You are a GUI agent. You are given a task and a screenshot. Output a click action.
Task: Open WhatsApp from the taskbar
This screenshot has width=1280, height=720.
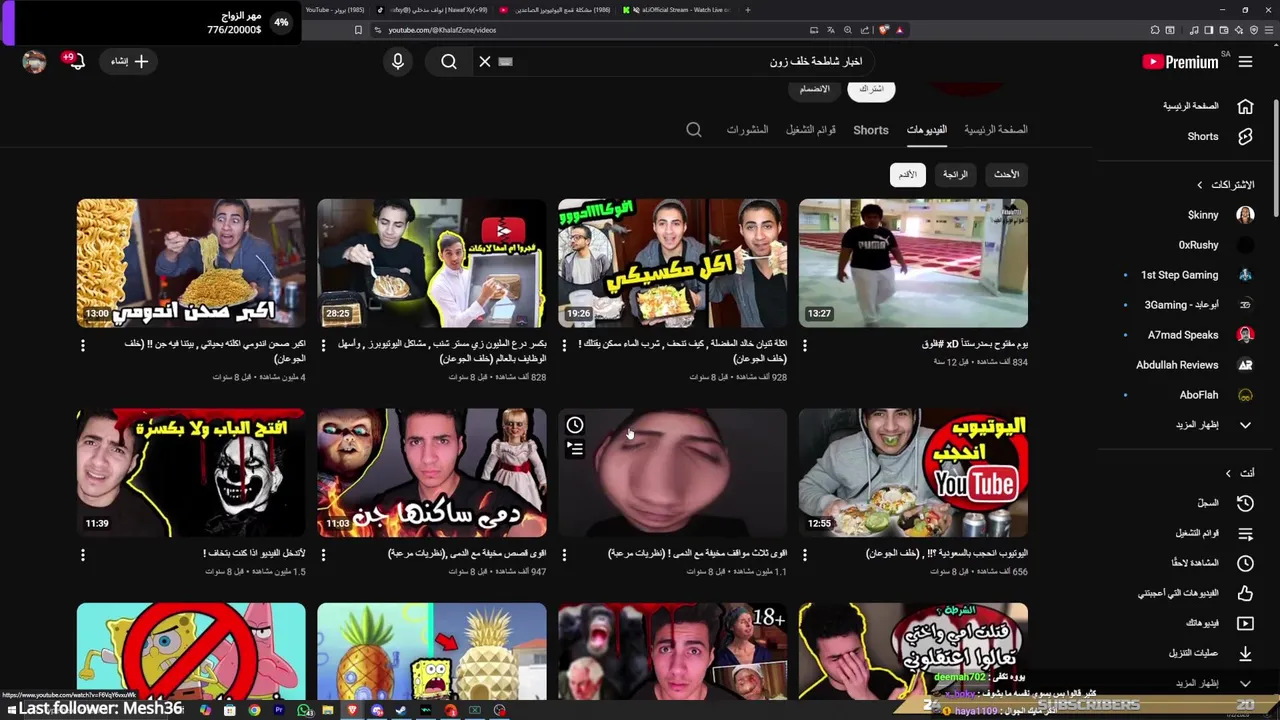[x=304, y=710]
